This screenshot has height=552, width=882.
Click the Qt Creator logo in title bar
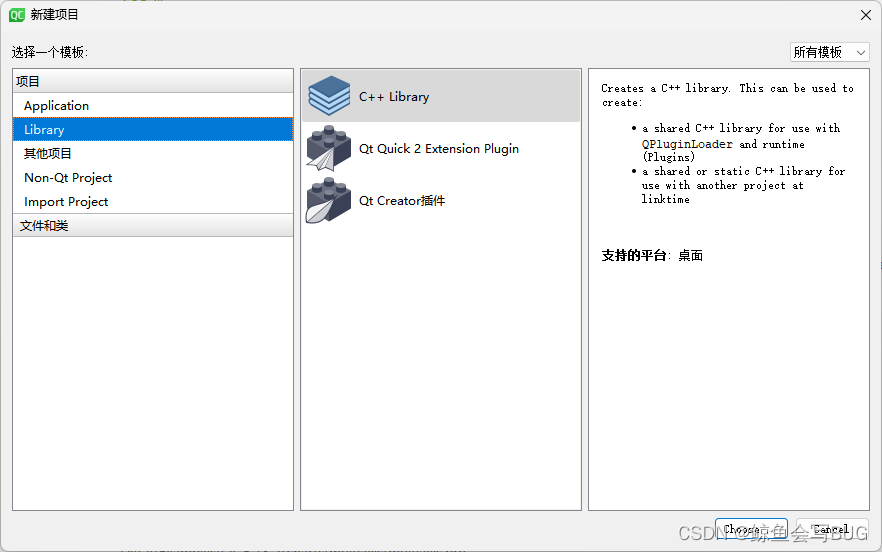click(17, 15)
